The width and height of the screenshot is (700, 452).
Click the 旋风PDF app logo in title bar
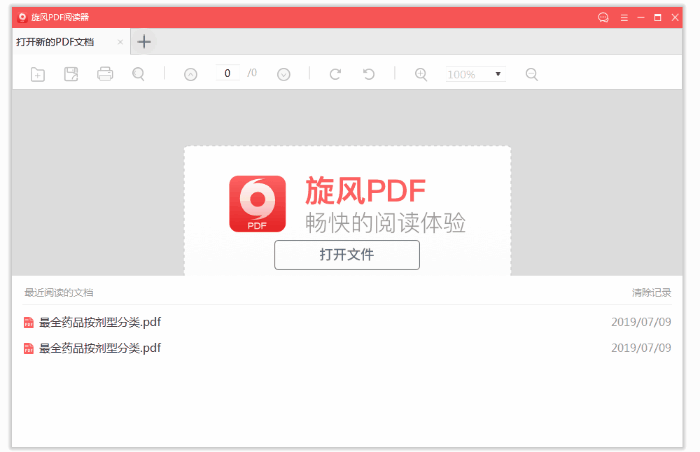click(x=22, y=17)
